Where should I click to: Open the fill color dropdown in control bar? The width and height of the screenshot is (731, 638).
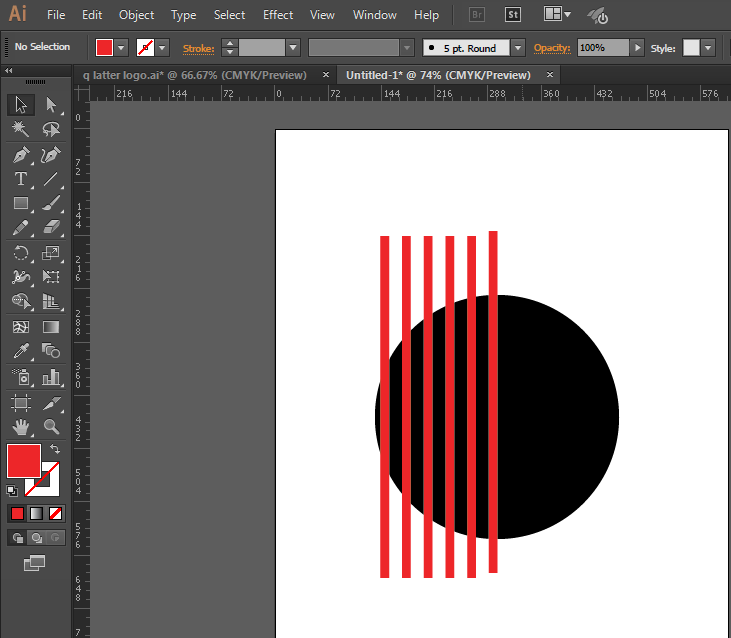[122, 47]
